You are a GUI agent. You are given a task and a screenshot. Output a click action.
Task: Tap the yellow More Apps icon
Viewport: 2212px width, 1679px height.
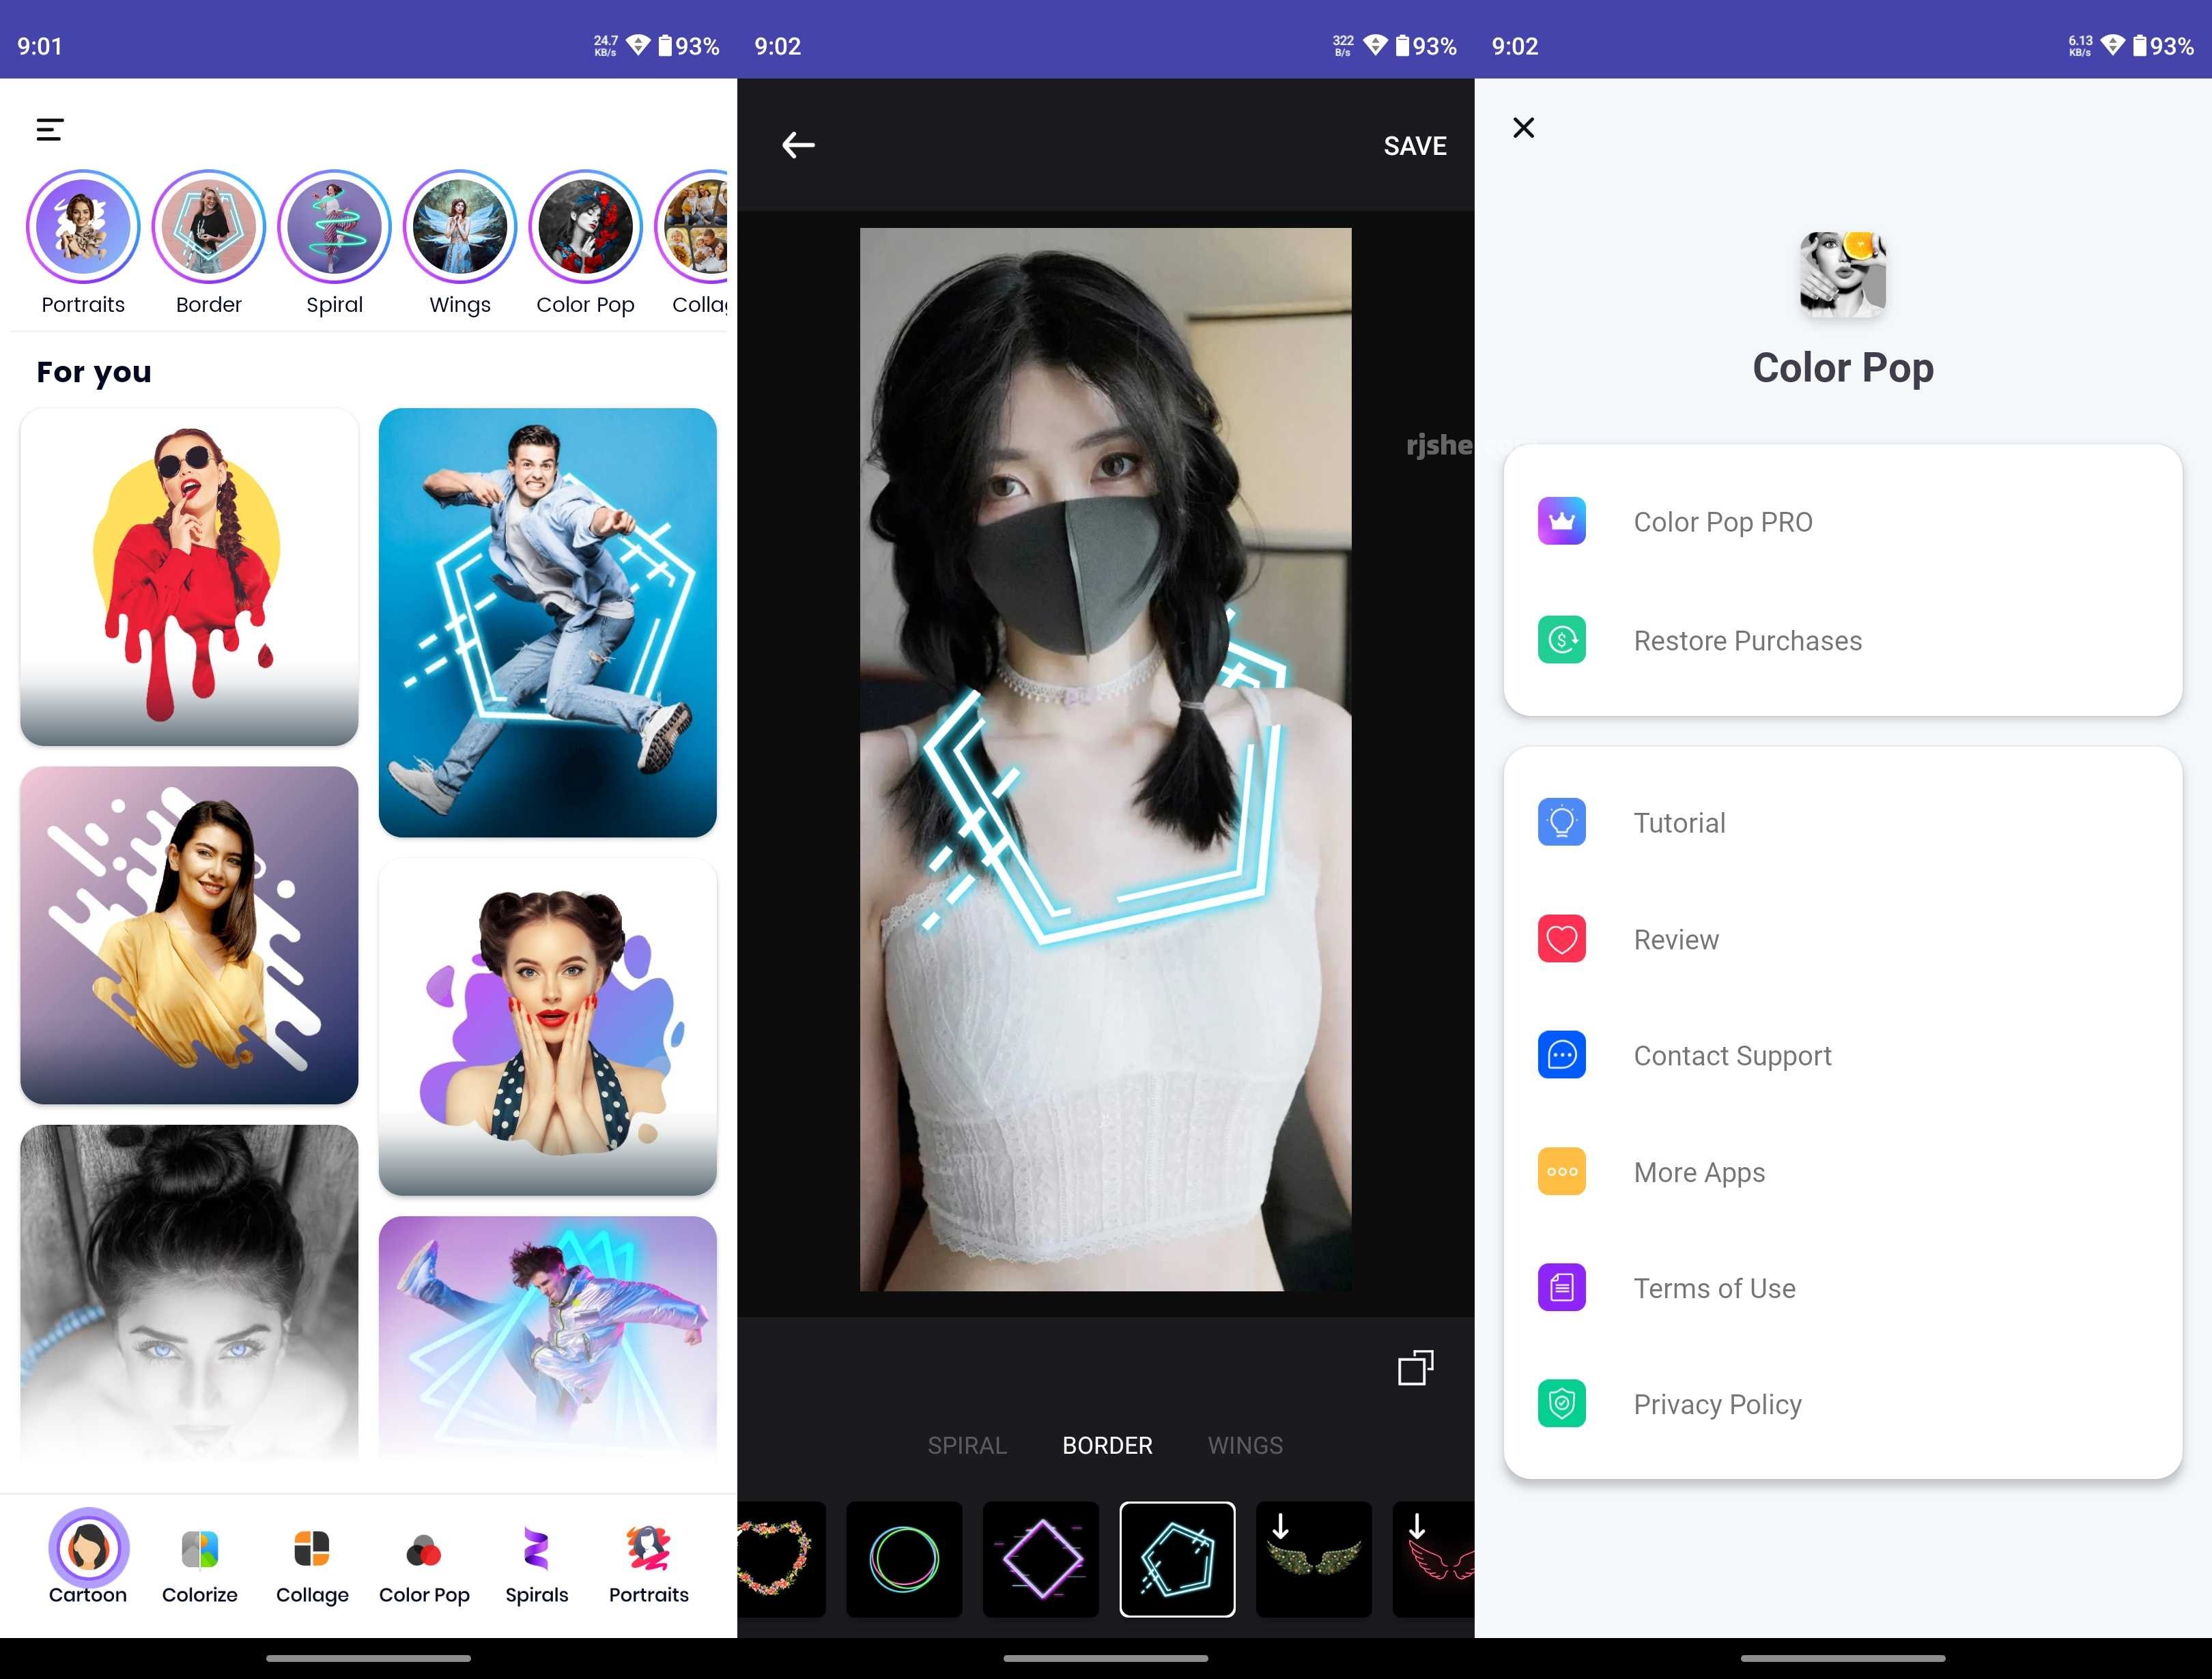click(1561, 1171)
